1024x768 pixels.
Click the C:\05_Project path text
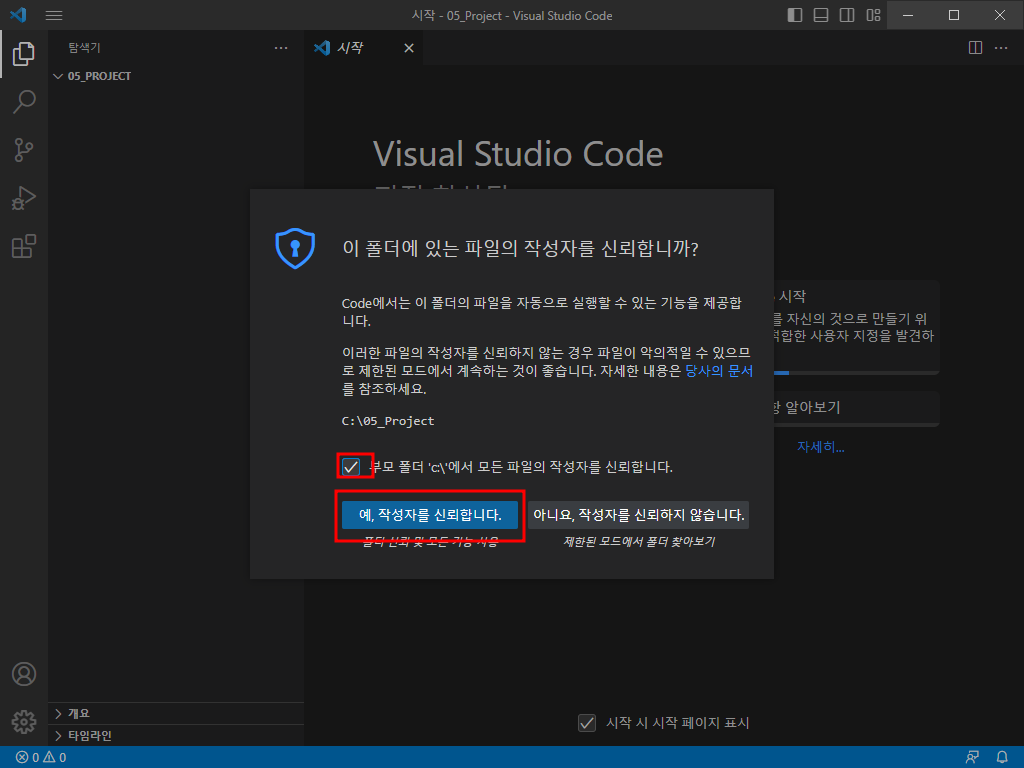(x=388, y=421)
